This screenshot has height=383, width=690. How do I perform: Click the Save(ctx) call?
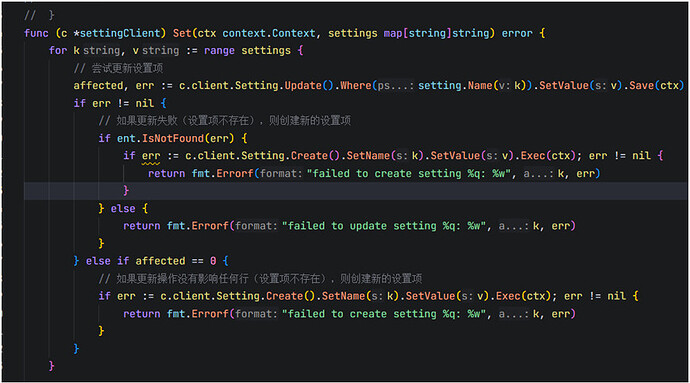[657, 85]
